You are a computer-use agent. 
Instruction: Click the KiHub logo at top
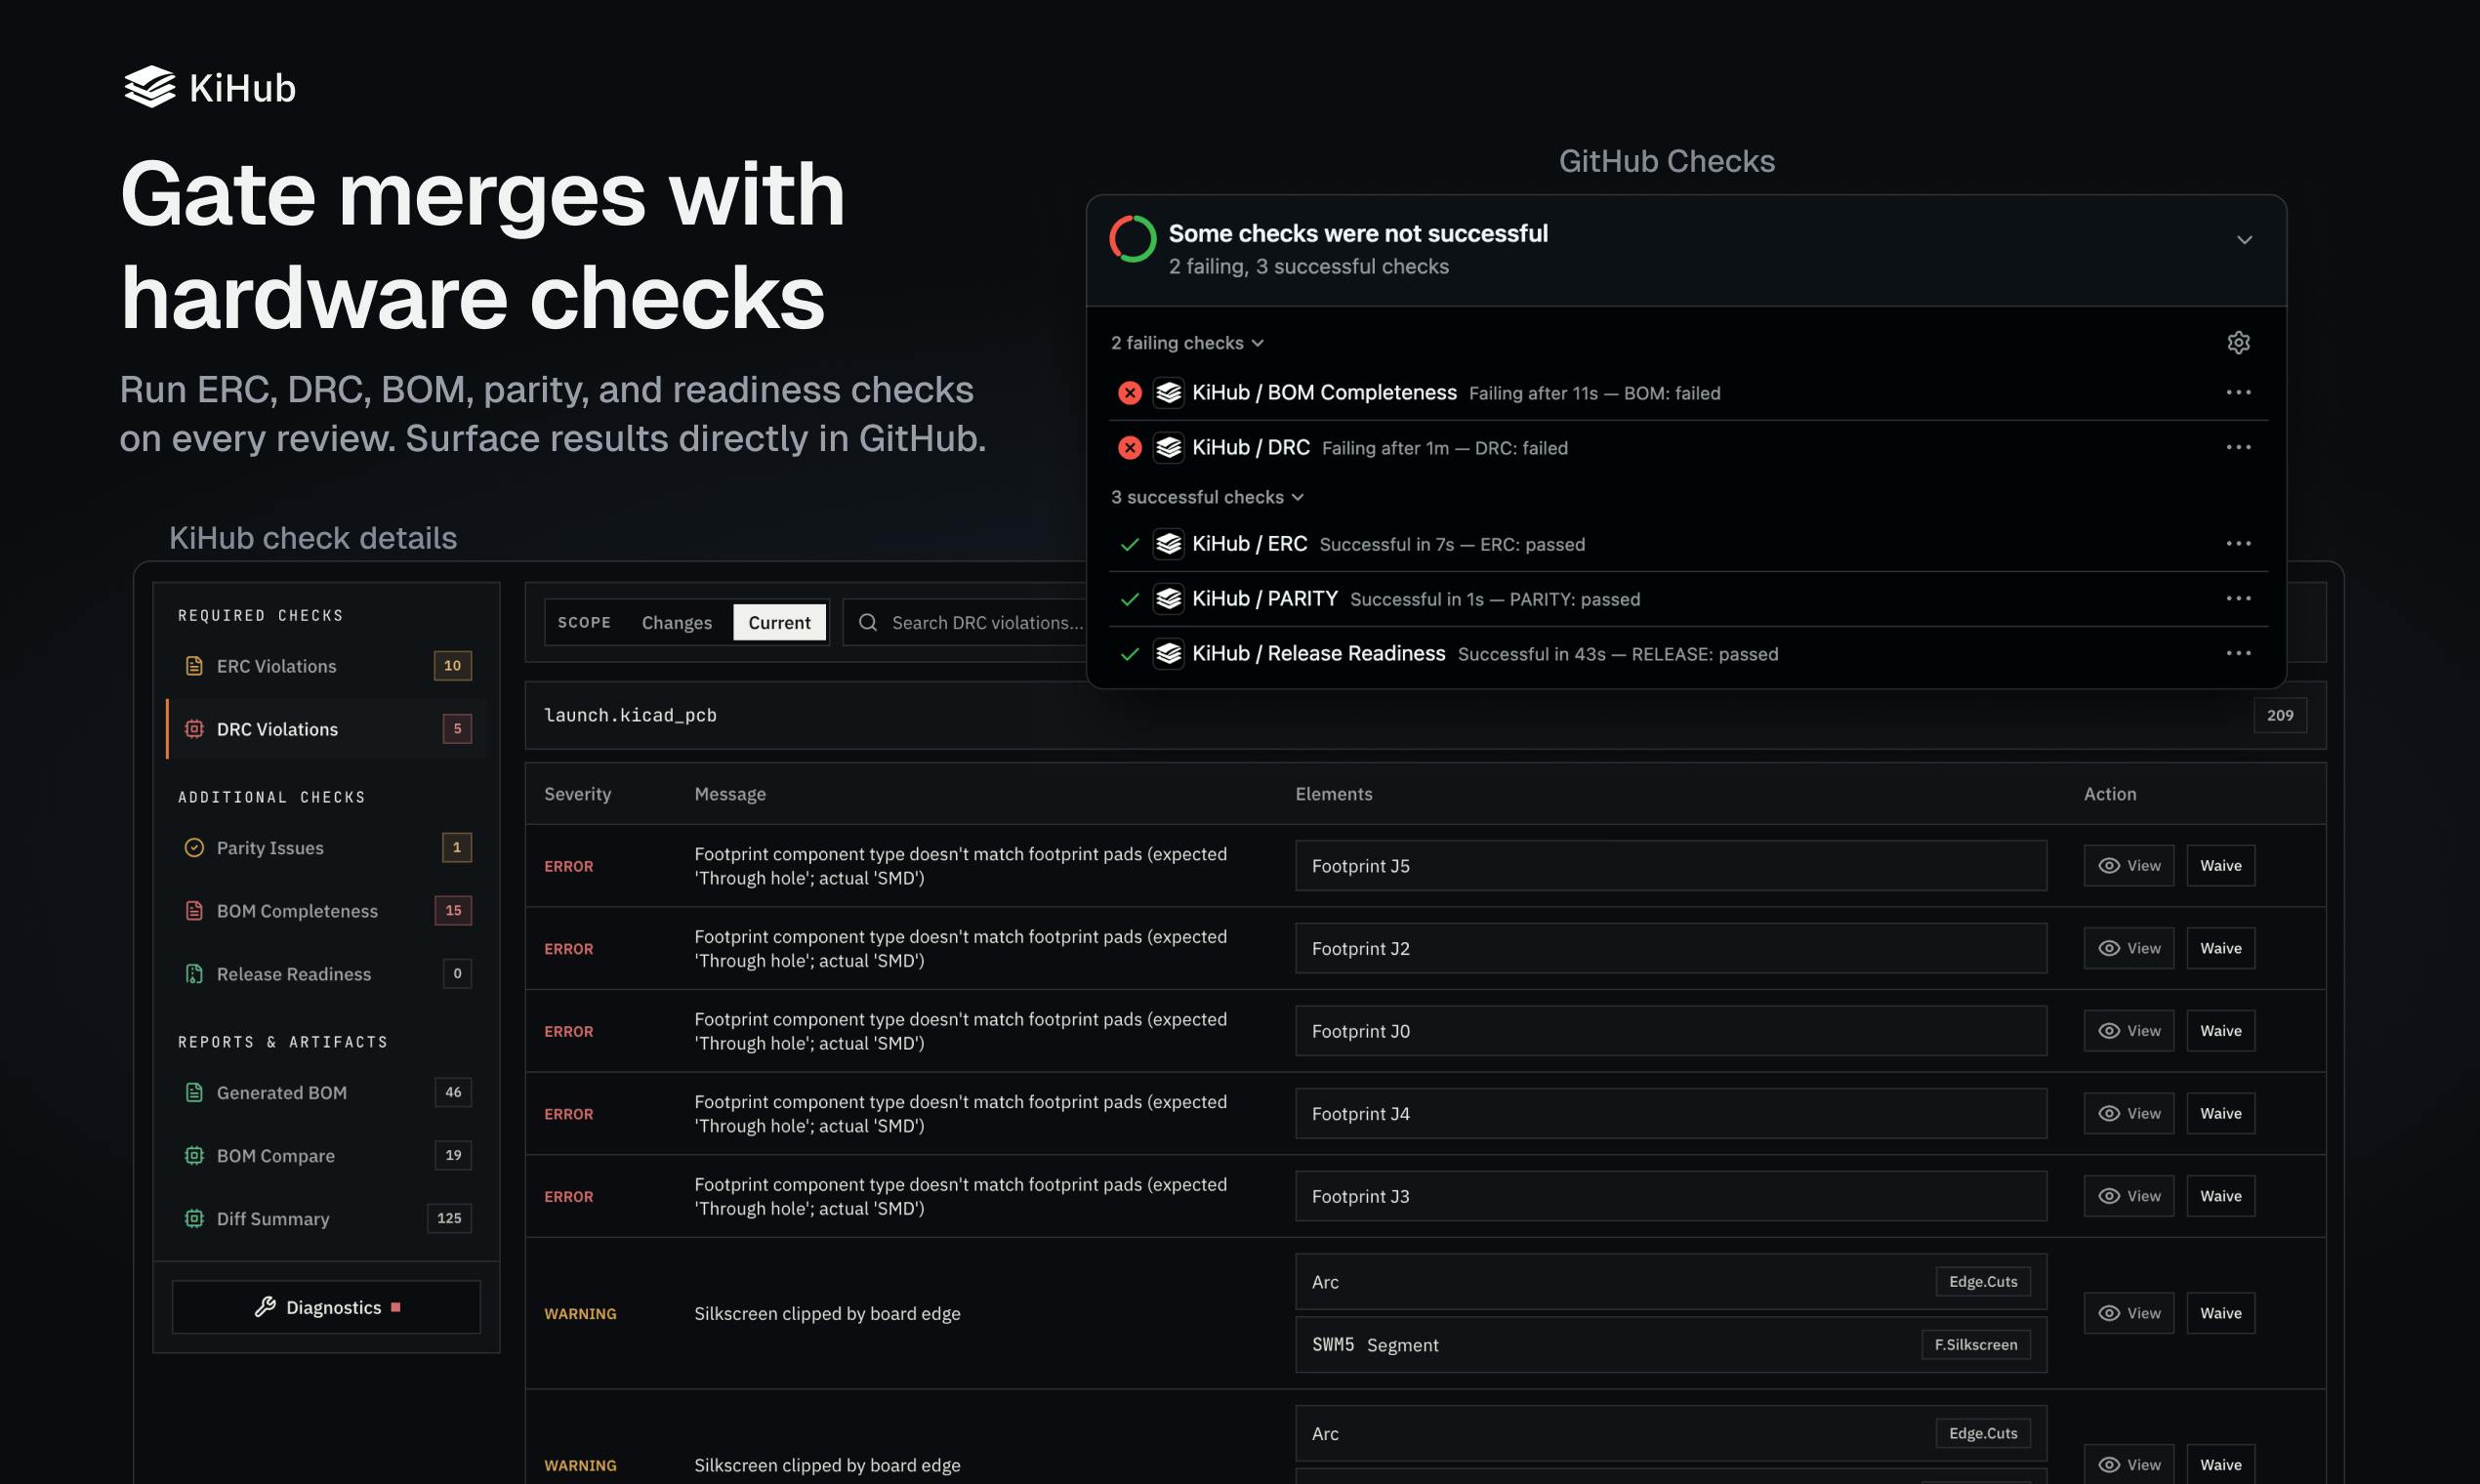pos(210,87)
